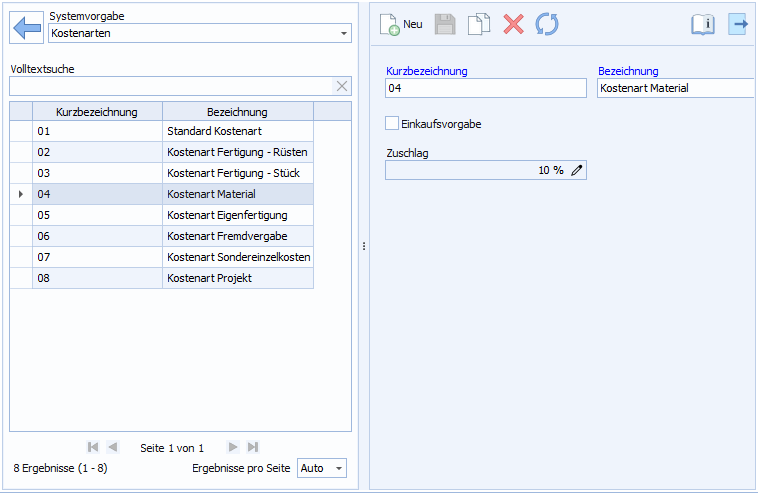Image resolution: width=758 pixels, height=494 pixels.
Task: Open the info book icon
Action: point(703,24)
